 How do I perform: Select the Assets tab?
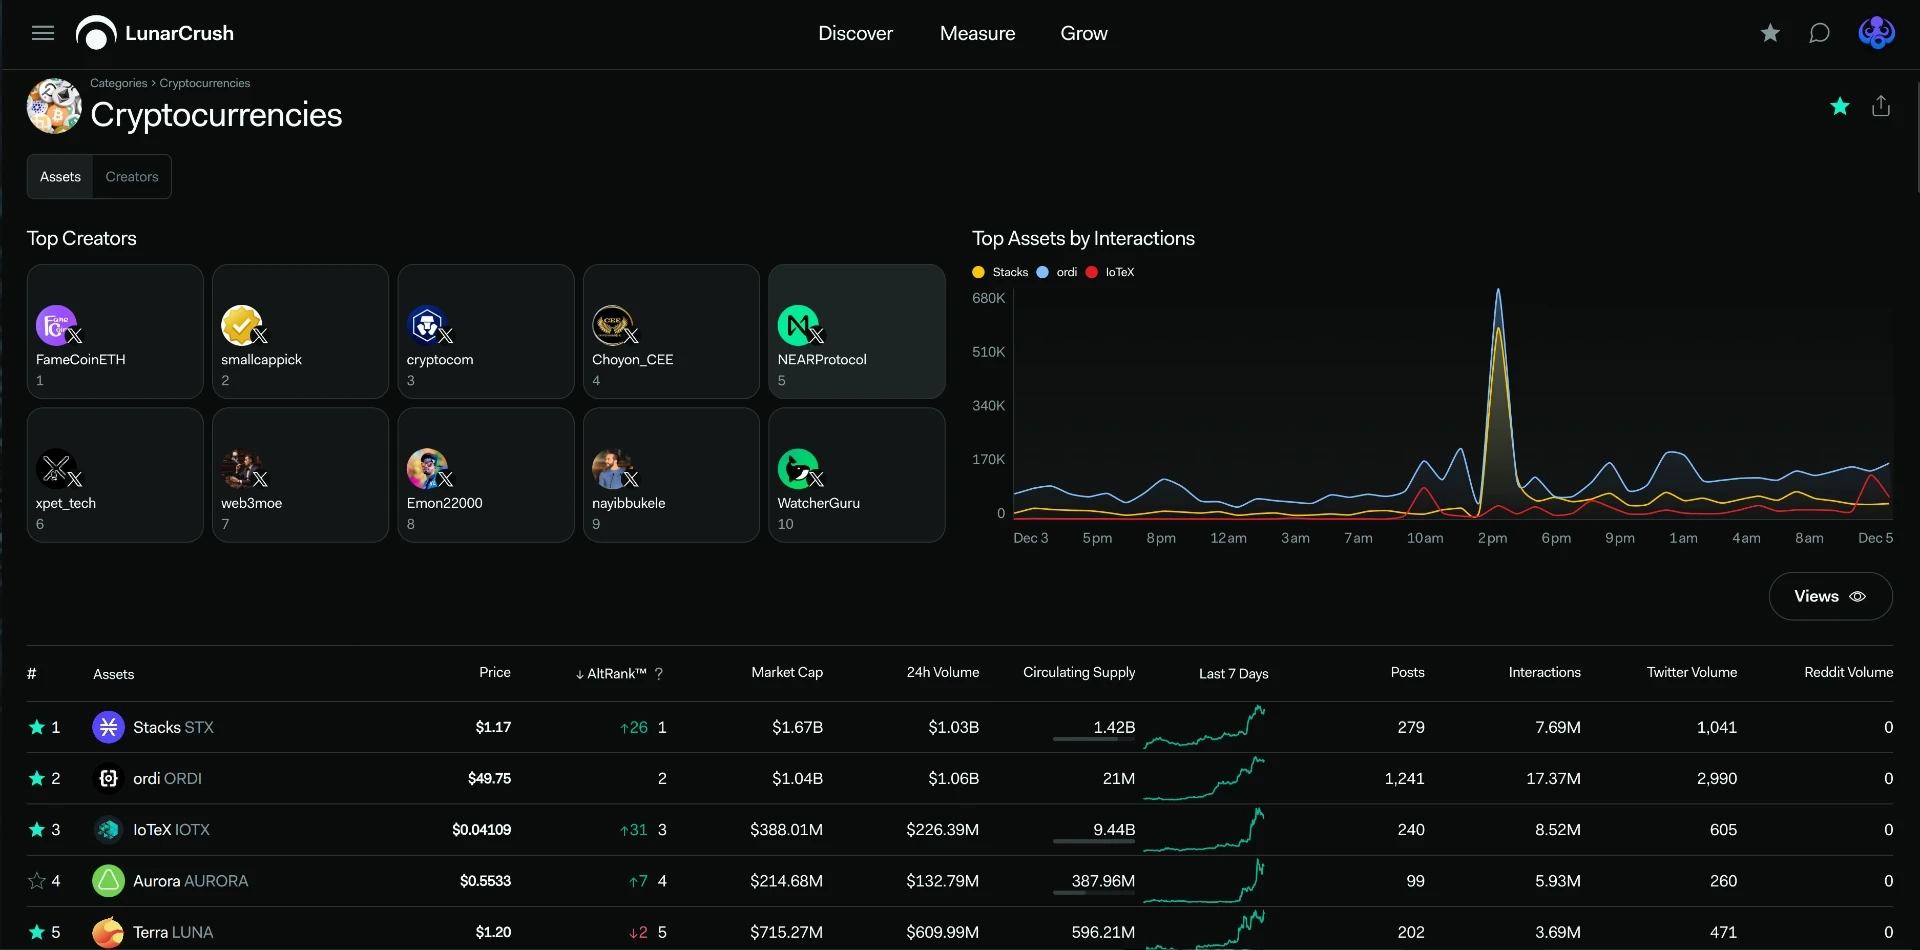tap(60, 177)
